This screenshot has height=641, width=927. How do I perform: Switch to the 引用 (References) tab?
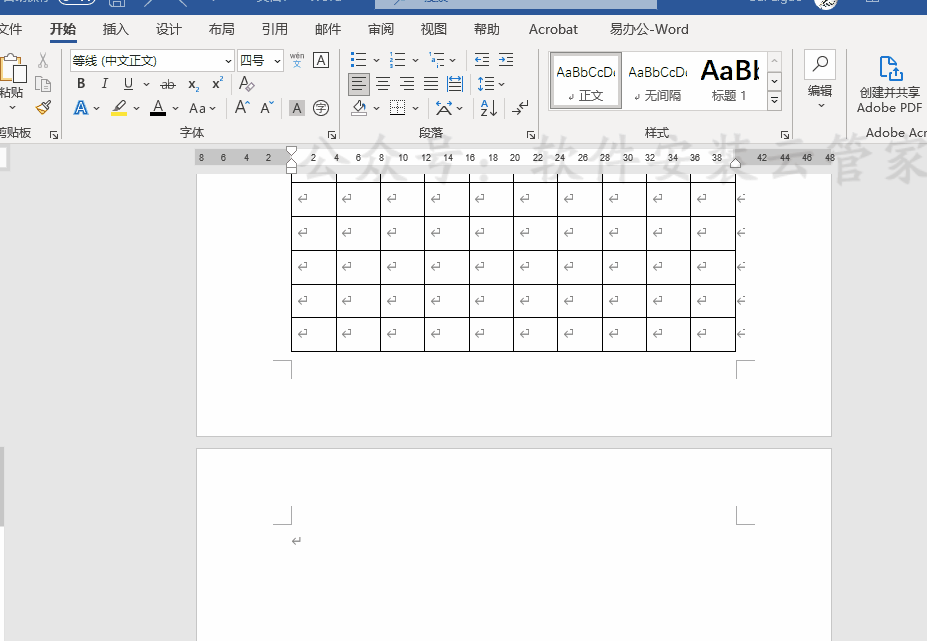coord(275,29)
